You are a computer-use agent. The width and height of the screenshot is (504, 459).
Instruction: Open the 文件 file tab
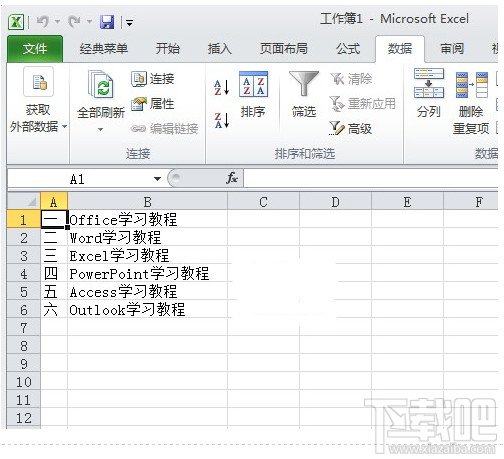(x=35, y=49)
